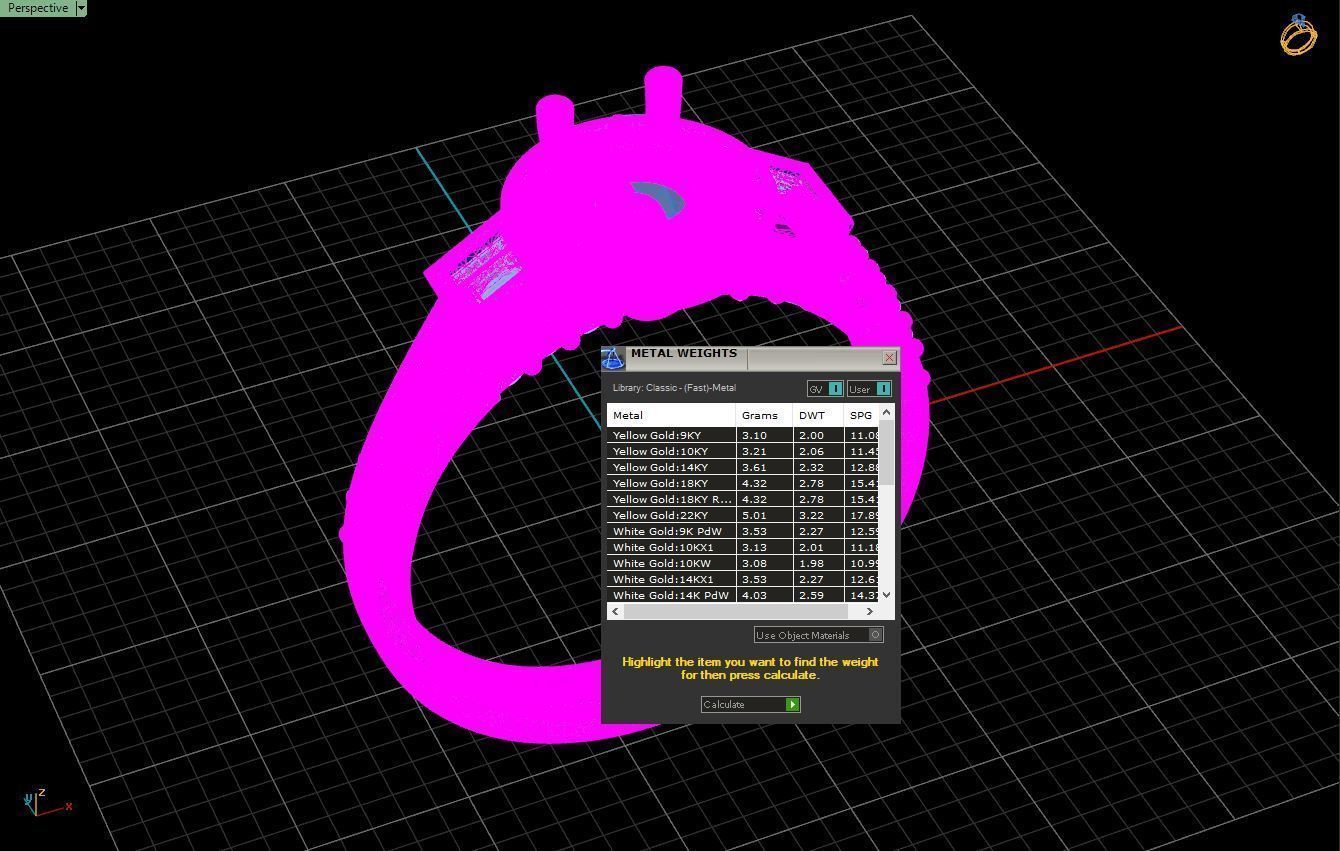
Task: Select the White Gold:14KX1 row
Action: [743, 579]
